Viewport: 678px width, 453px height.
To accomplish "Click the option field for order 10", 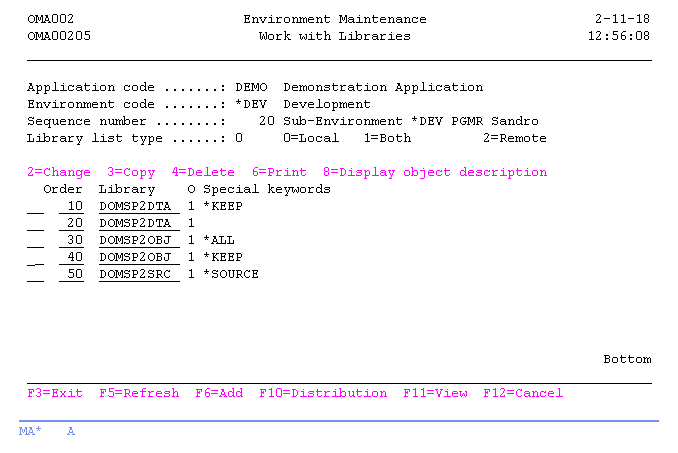I will pos(35,207).
